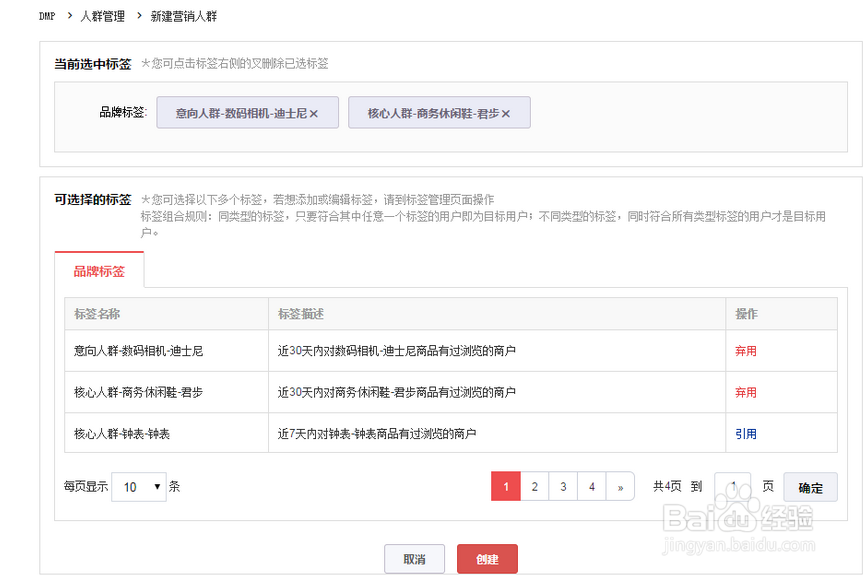Select page 1 in pagination
The image size is (864, 575).
tap(506, 487)
